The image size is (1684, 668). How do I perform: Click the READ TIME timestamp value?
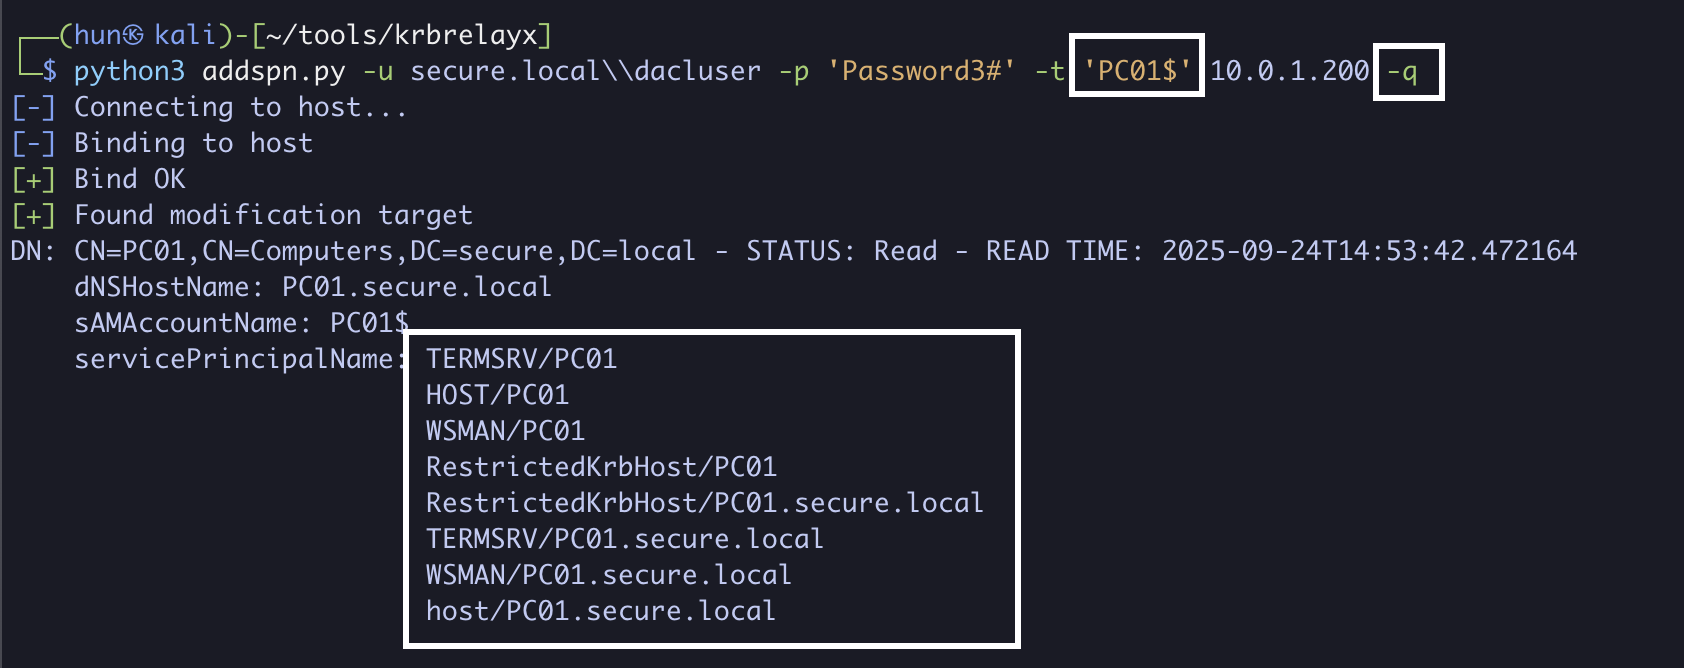[x=1369, y=251]
